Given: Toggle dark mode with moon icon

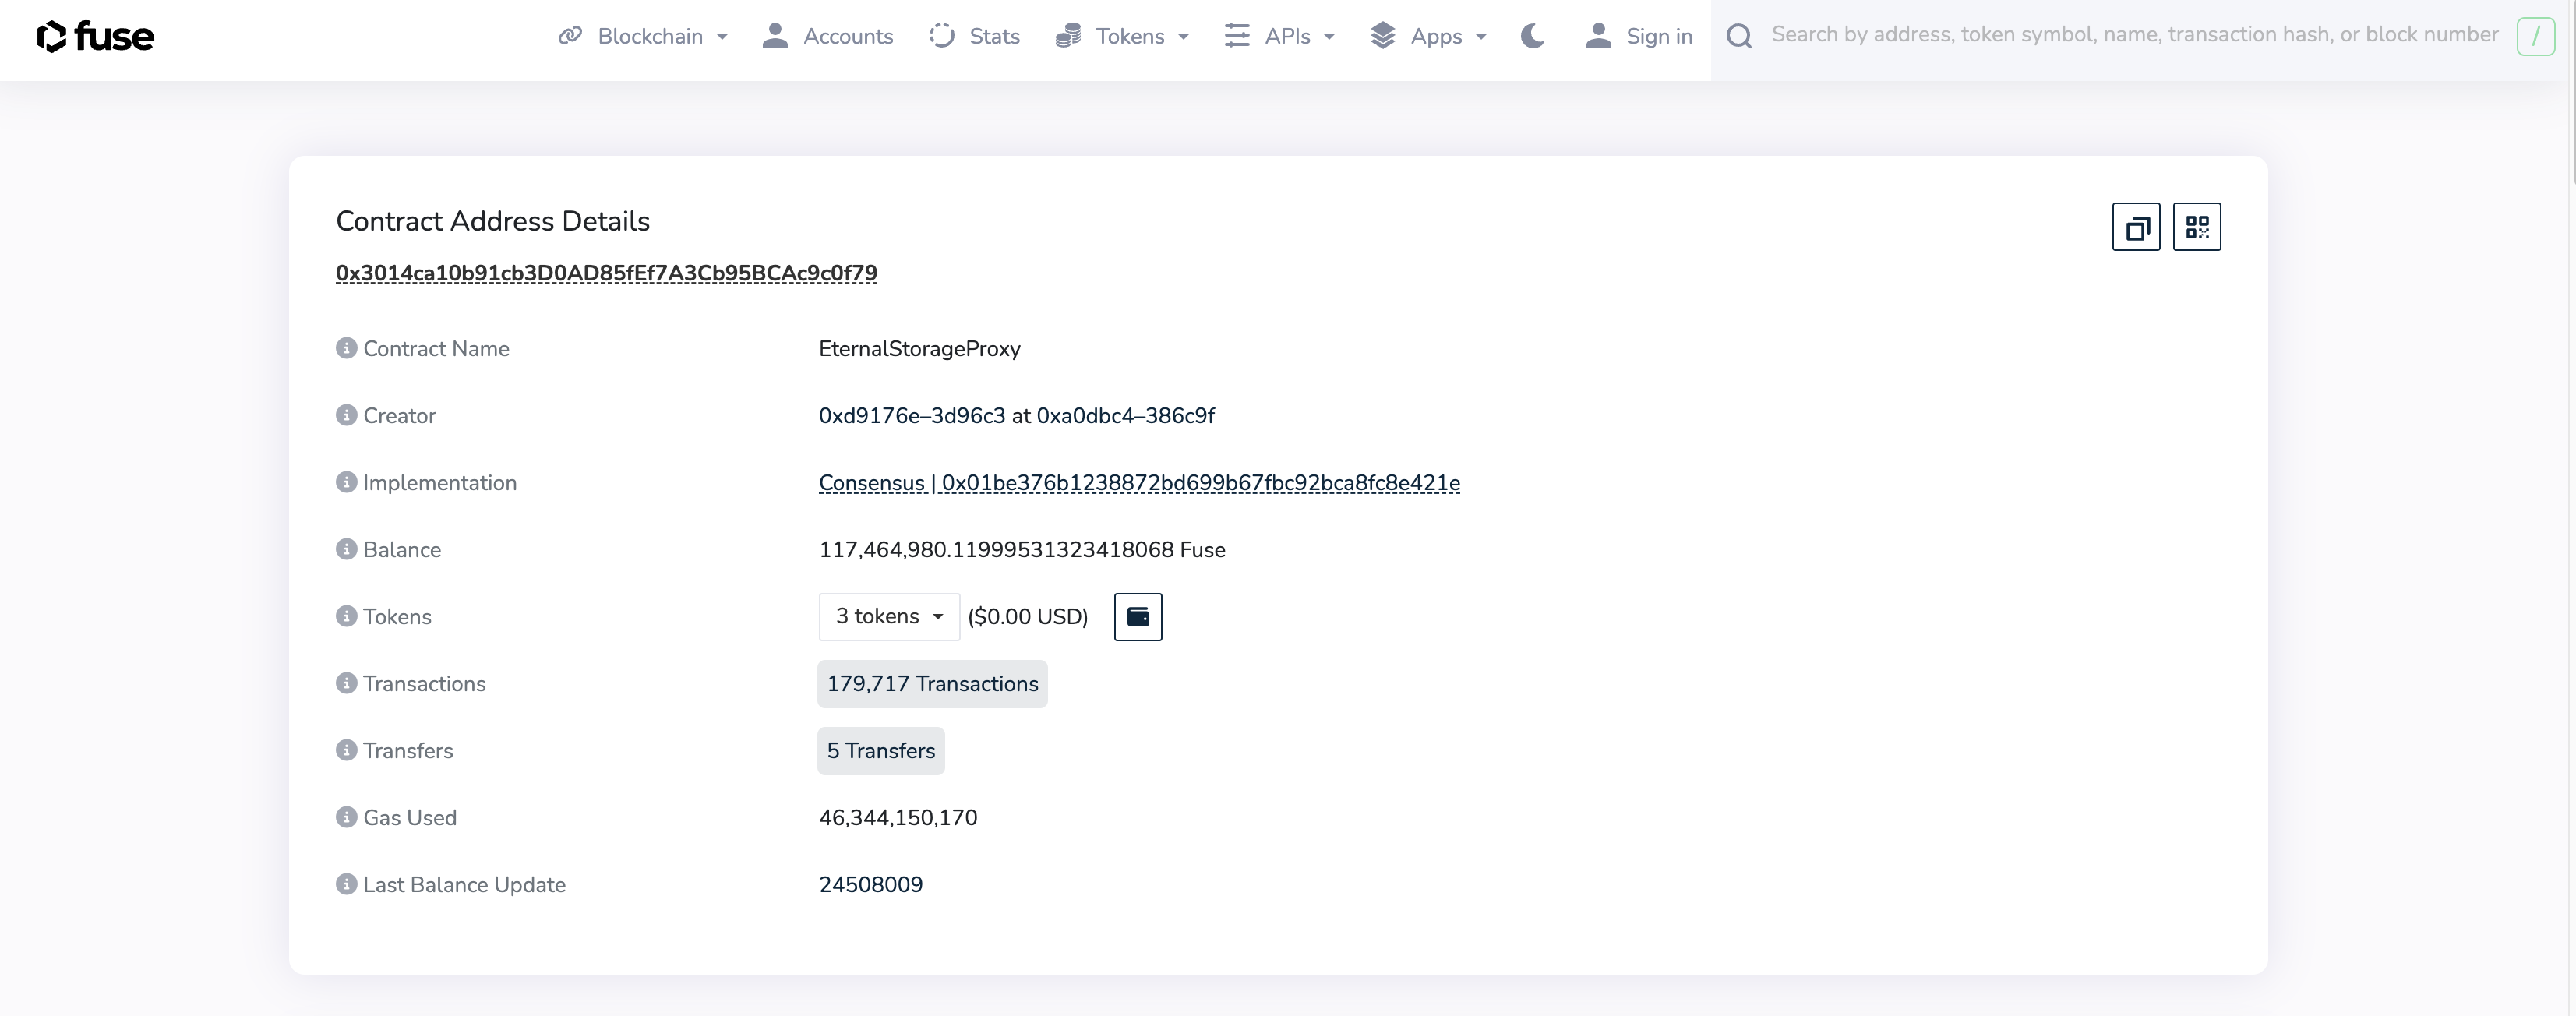Looking at the screenshot, I should (x=1532, y=37).
